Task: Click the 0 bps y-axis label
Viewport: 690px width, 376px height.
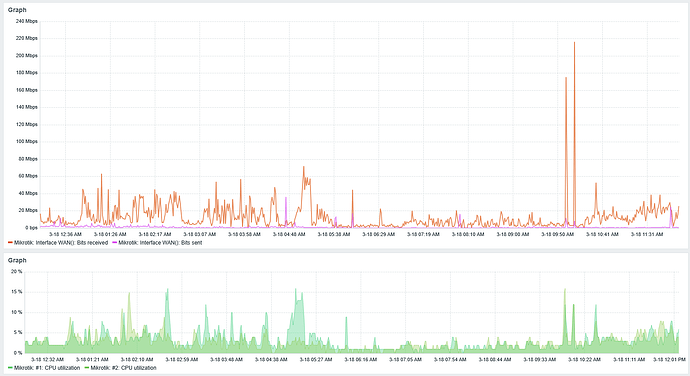Action: click(x=31, y=228)
